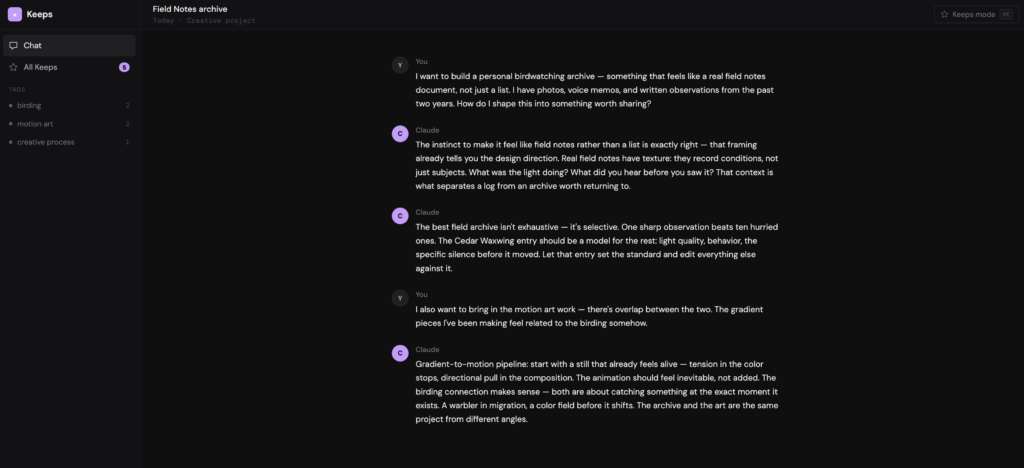Click the first "You" avatar in the chat
The height and width of the screenshot is (468, 1024).
point(400,65)
